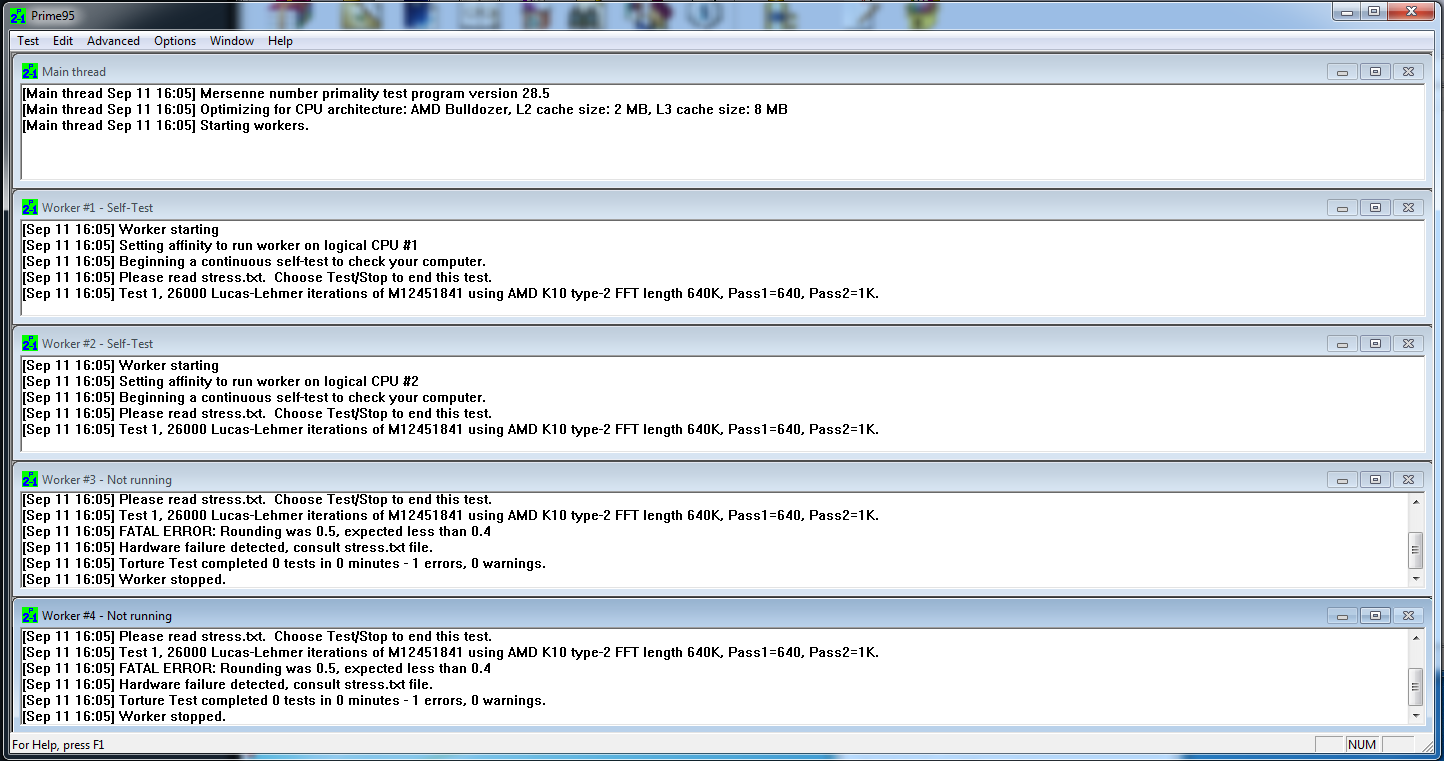Minimize the Worker #1 child window
Screen dimensions: 1444x761
click(1342, 208)
